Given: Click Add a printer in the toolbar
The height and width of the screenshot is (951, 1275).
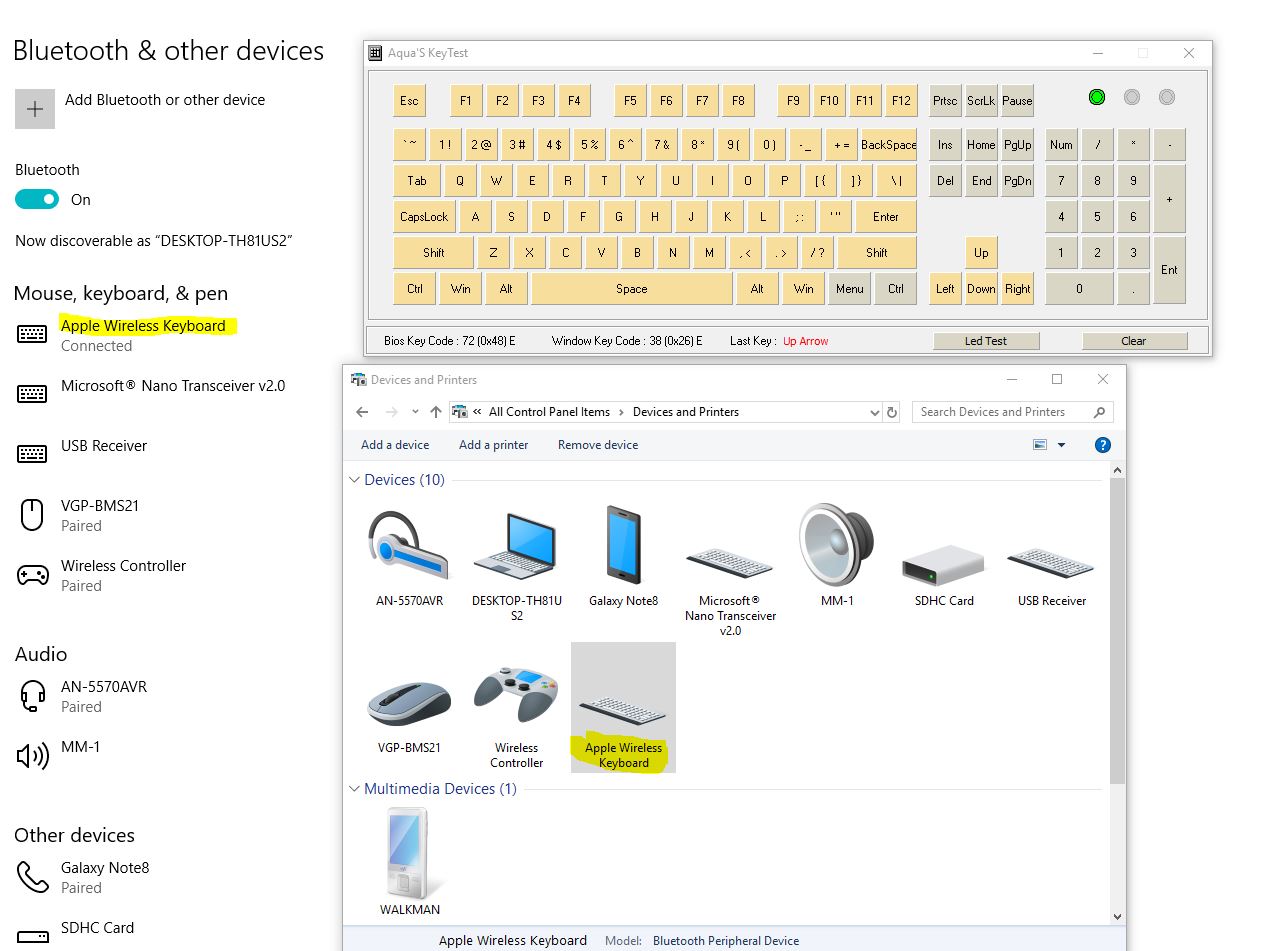Looking at the screenshot, I should 493,445.
